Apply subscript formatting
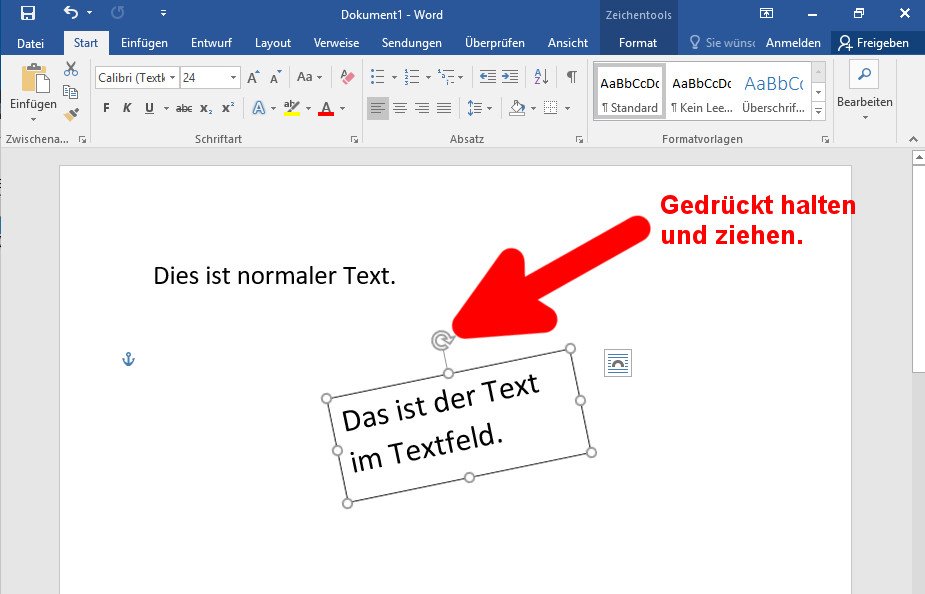Image resolution: width=925 pixels, height=594 pixels. click(206, 107)
